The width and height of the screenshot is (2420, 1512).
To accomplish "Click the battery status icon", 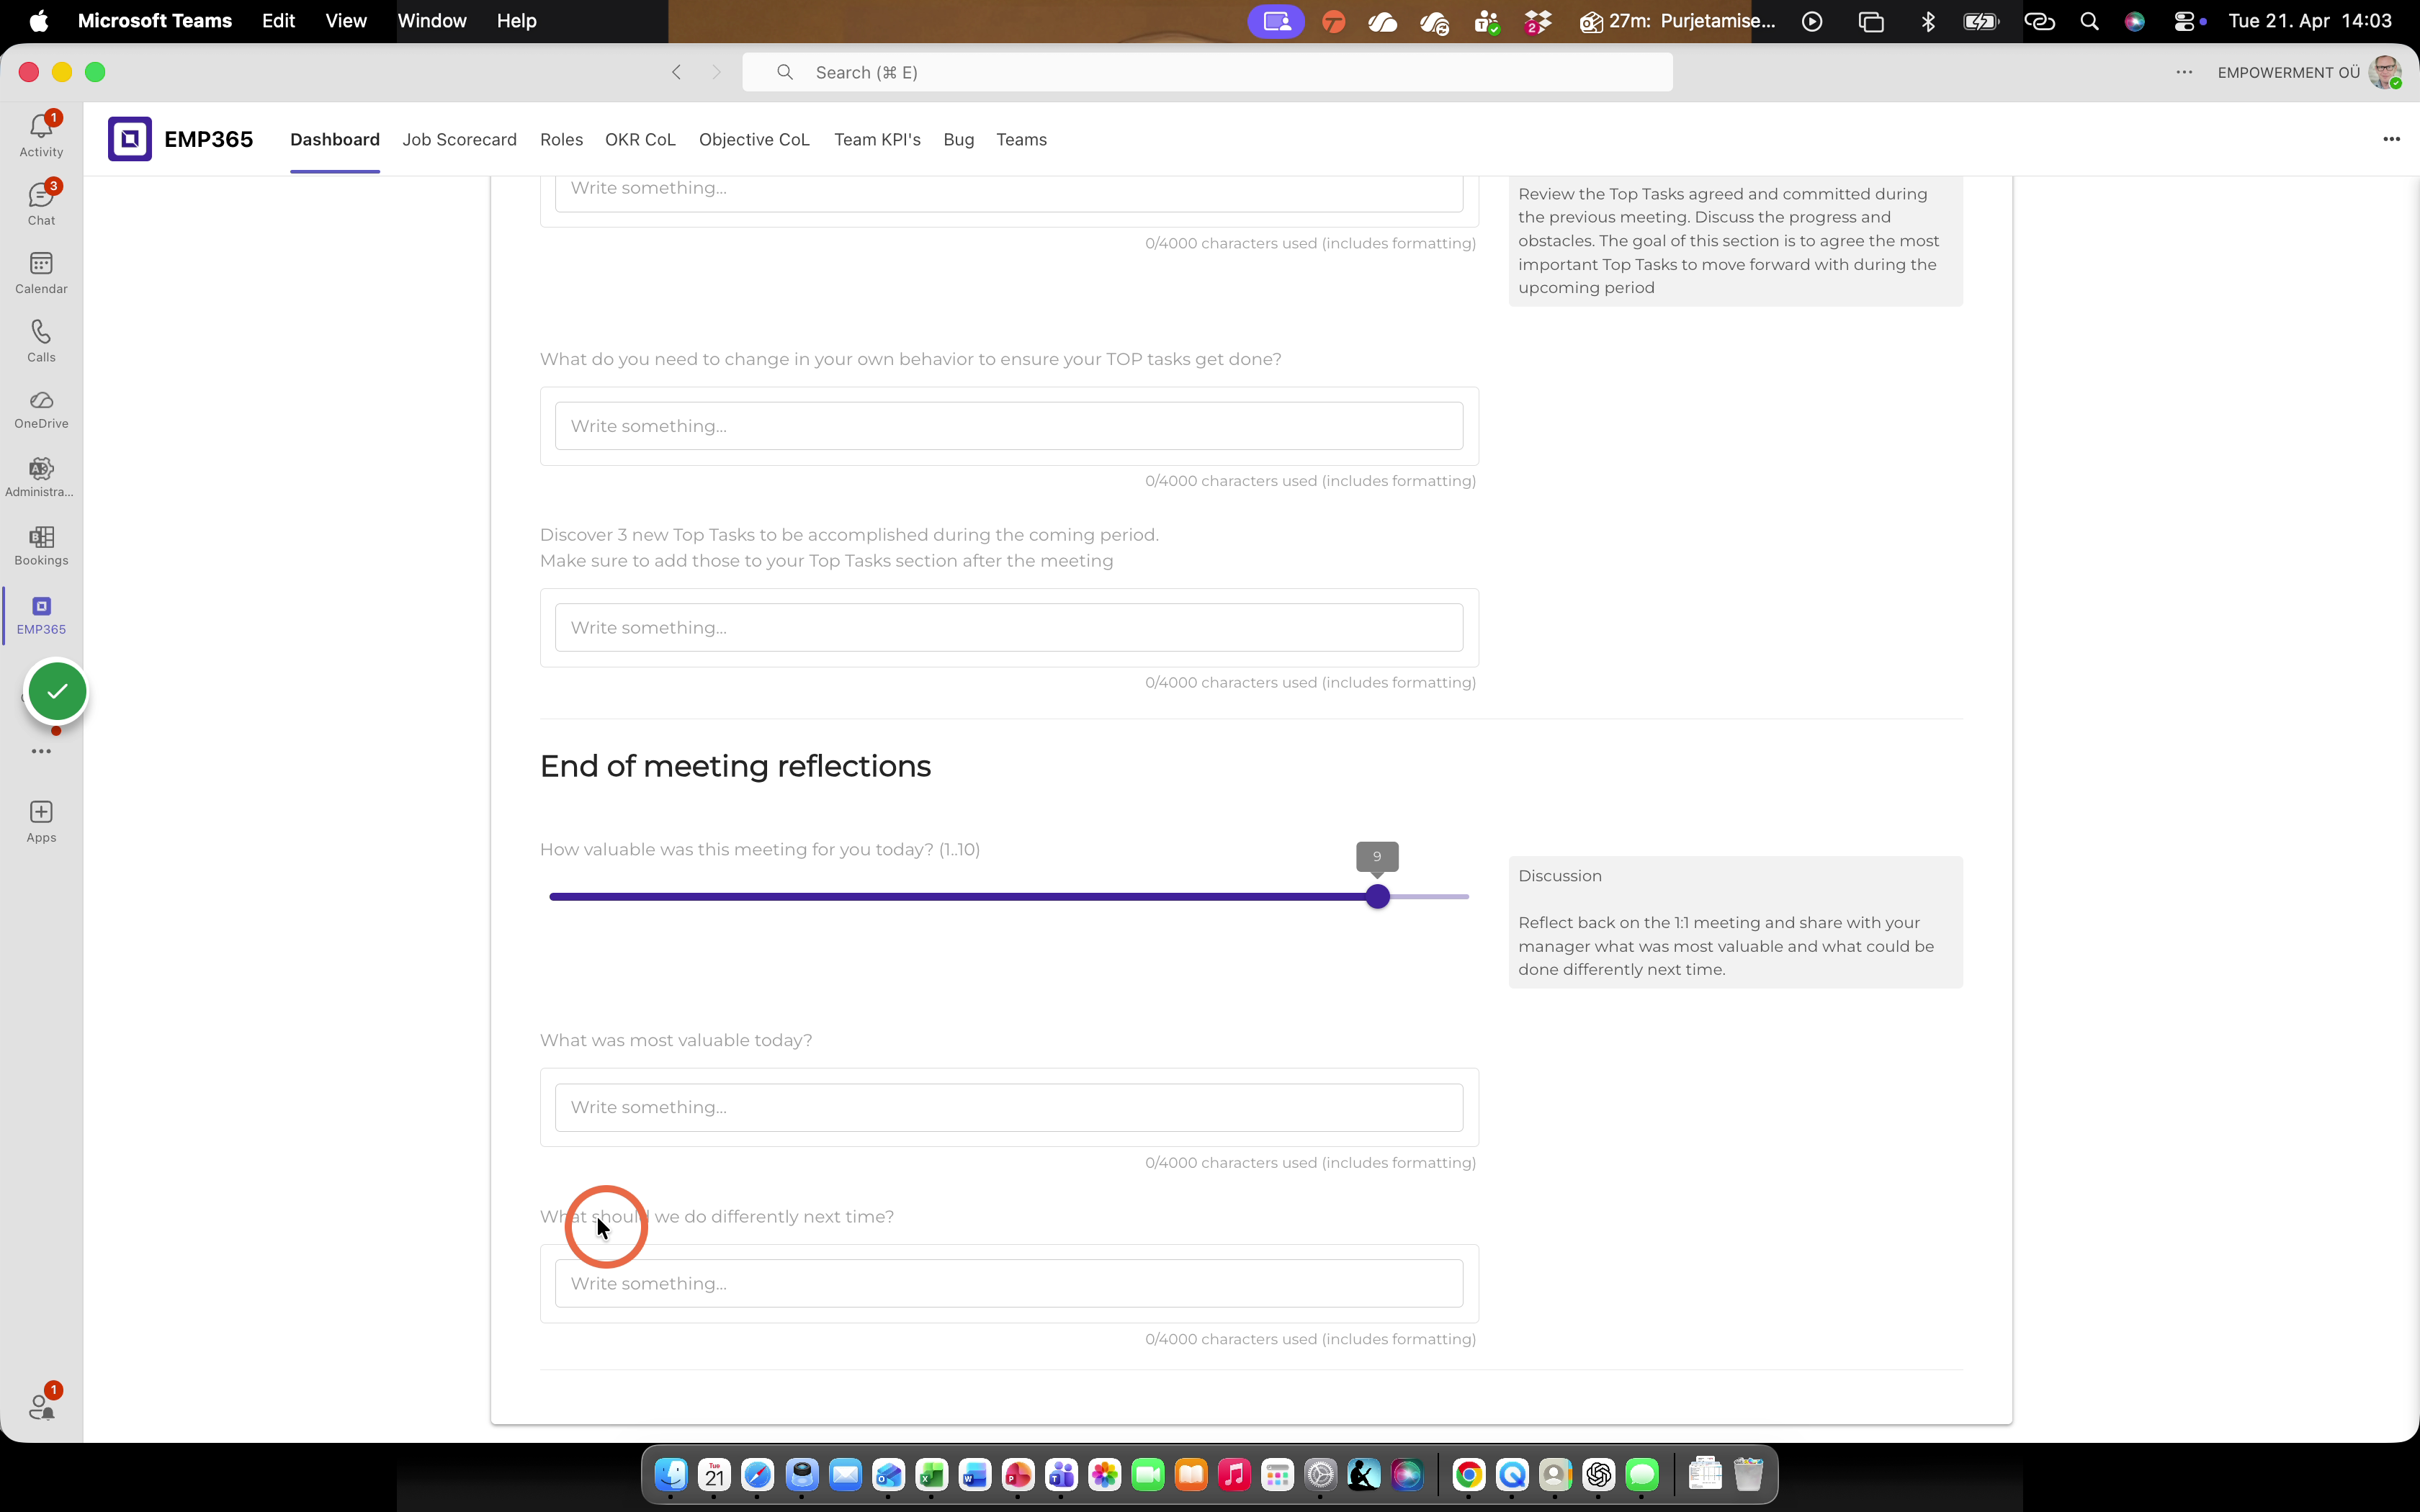I will [1981, 21].
